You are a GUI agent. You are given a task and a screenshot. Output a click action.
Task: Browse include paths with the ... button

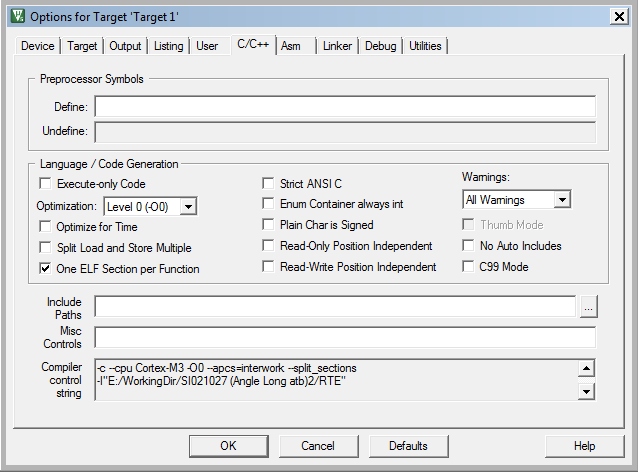click(588, 307)
